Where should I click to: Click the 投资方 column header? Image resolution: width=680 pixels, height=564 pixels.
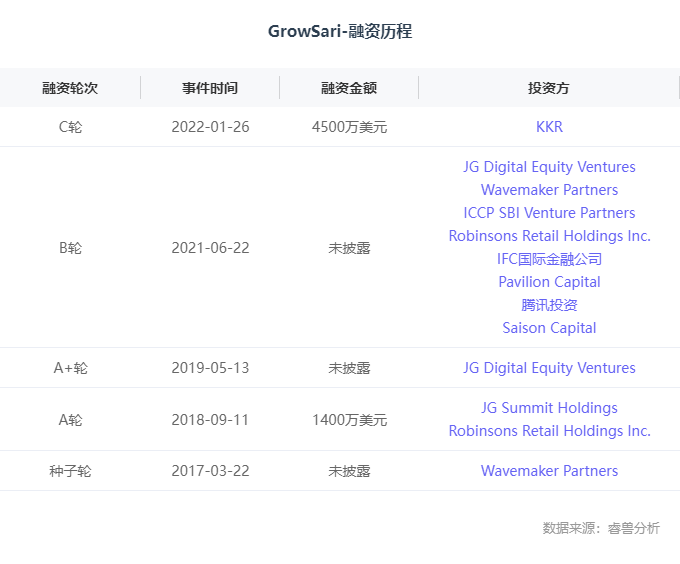[549, 88]
